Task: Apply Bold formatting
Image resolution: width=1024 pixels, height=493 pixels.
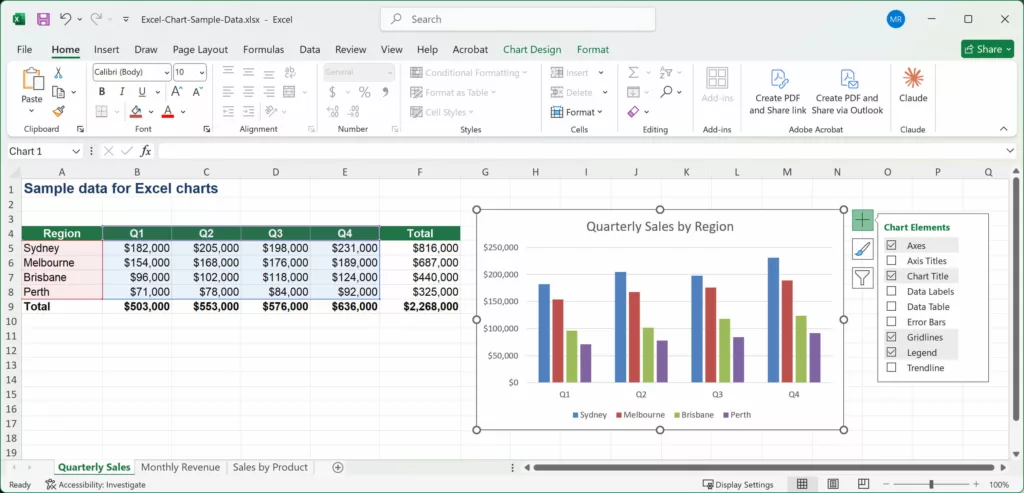Action: pyautogui.click(x=103, y=92)
